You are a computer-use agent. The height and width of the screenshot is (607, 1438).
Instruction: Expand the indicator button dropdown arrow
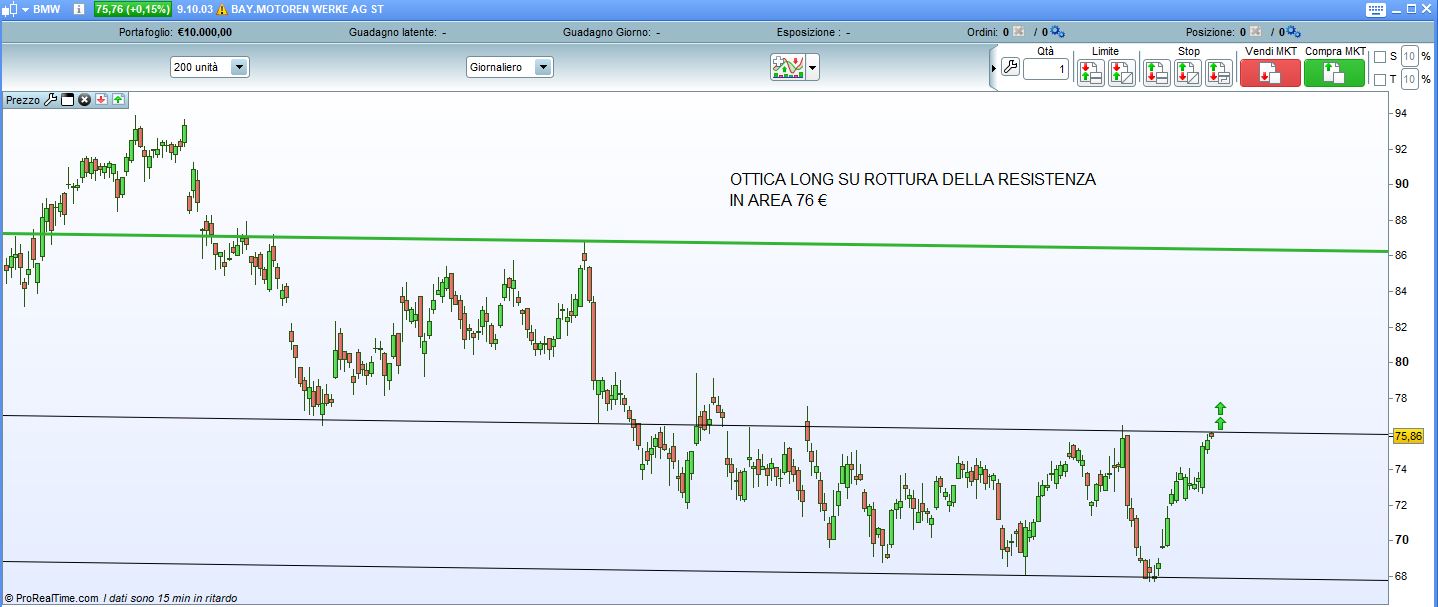(x=813, y=68)
